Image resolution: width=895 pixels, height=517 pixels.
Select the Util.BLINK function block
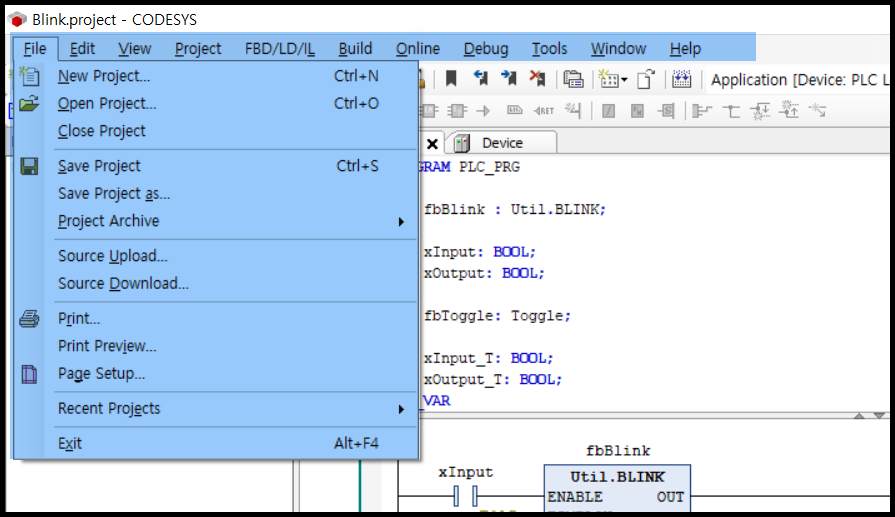pyautogui.click(x=617, y=488)
